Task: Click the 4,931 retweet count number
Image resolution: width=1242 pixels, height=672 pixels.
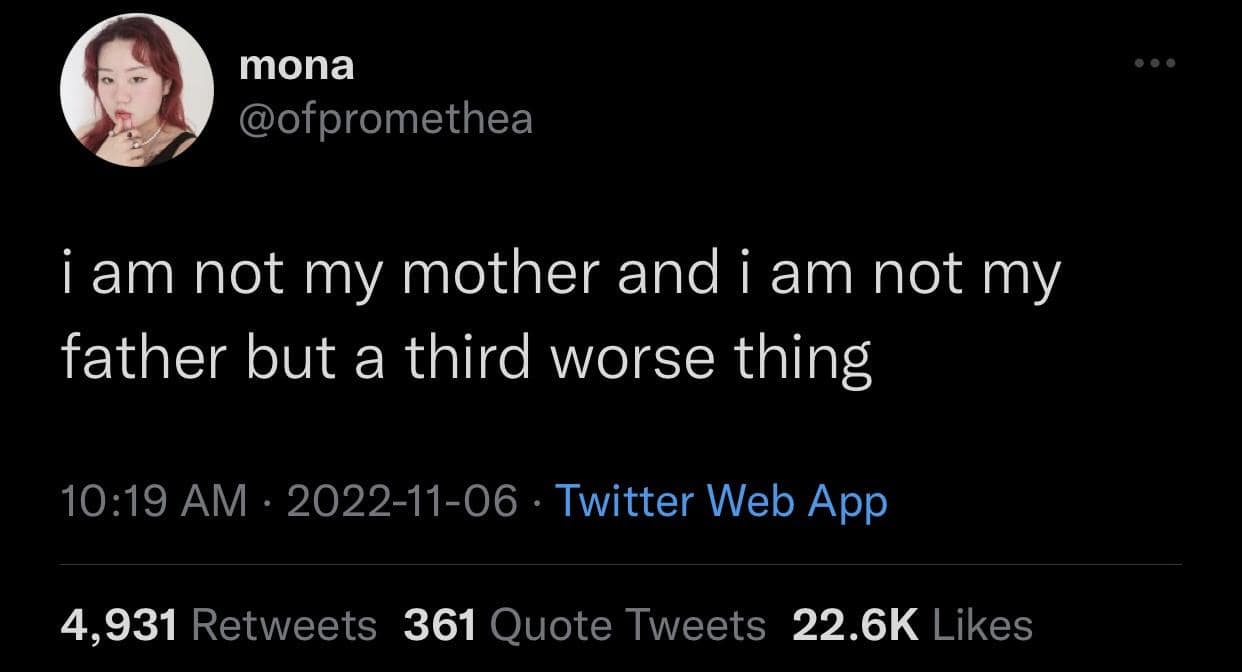Action: tap(119, 625)
